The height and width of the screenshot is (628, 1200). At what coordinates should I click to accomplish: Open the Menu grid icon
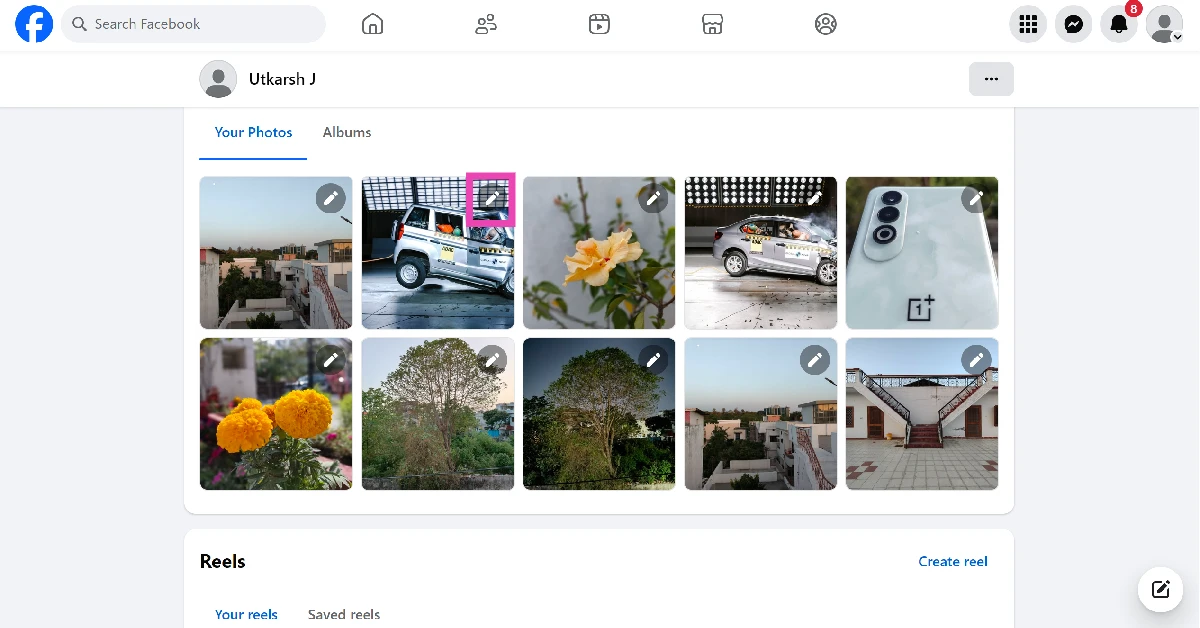(1028, 24)
